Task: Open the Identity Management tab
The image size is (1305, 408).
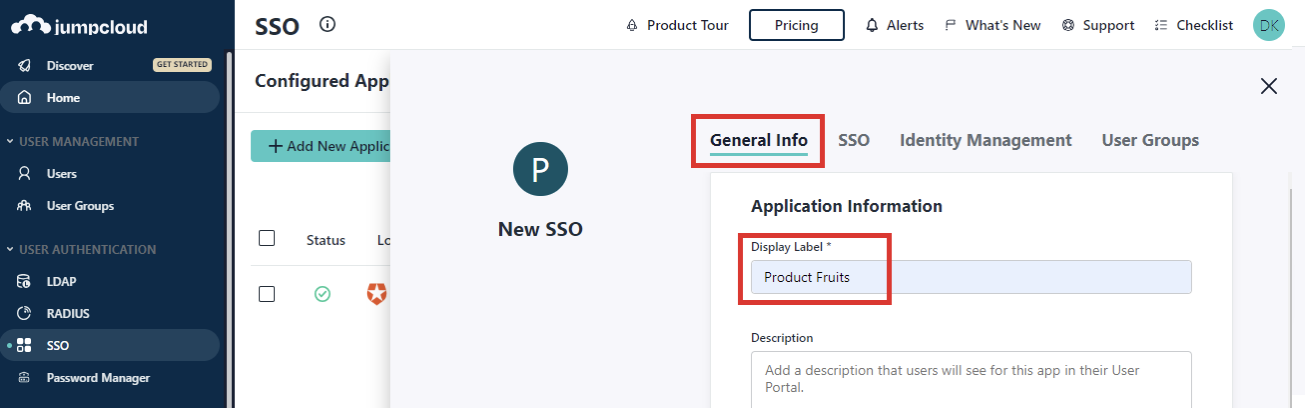Action: tap(986, 141)
